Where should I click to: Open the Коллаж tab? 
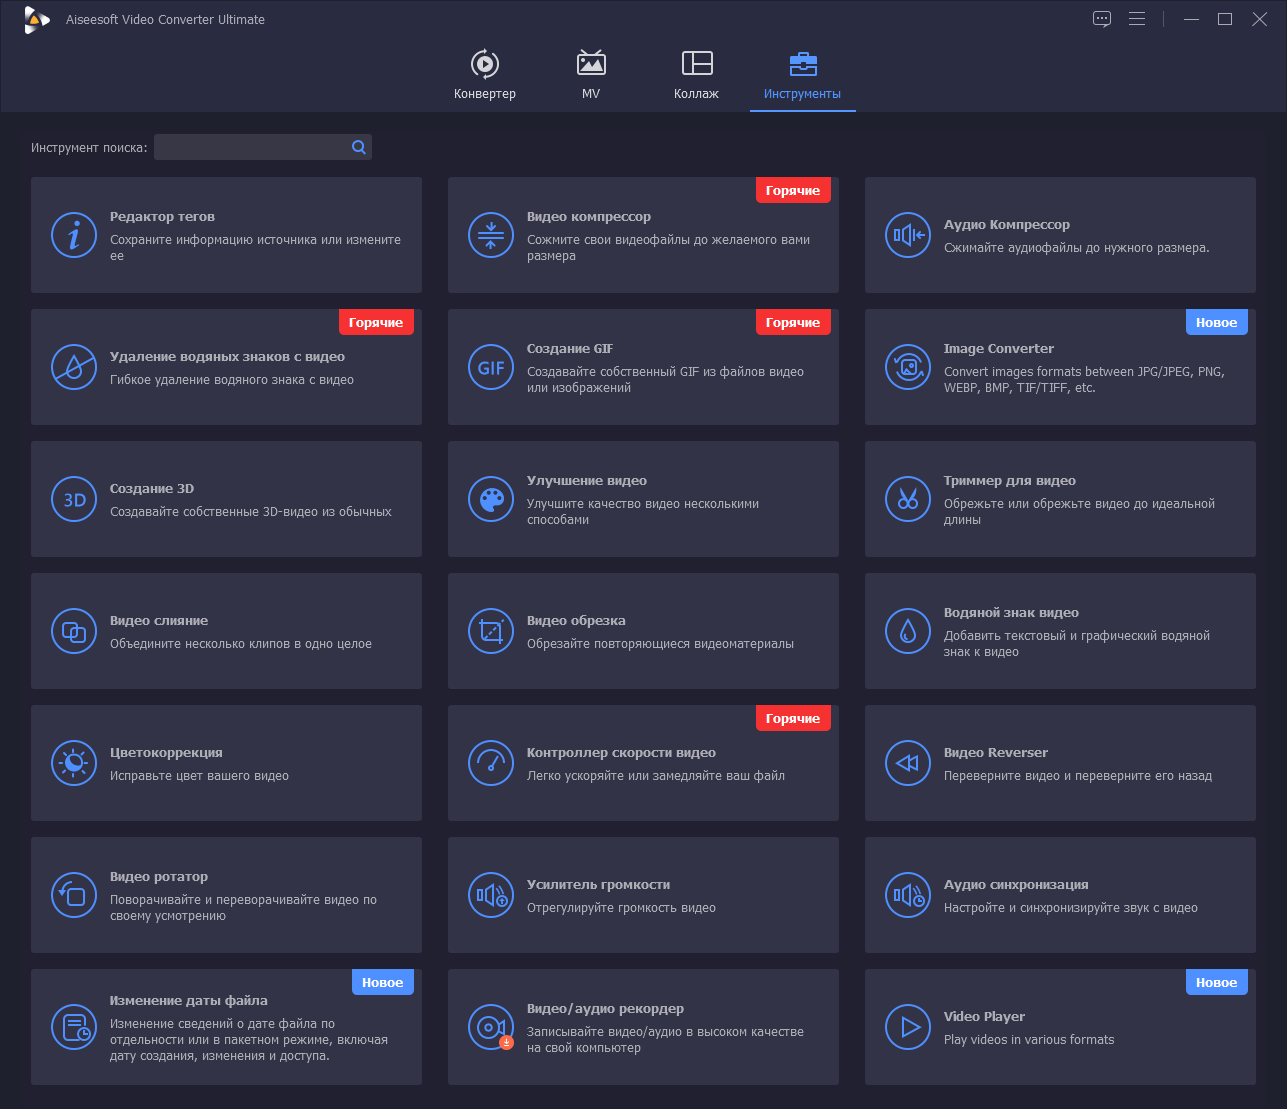click(697, 75)
